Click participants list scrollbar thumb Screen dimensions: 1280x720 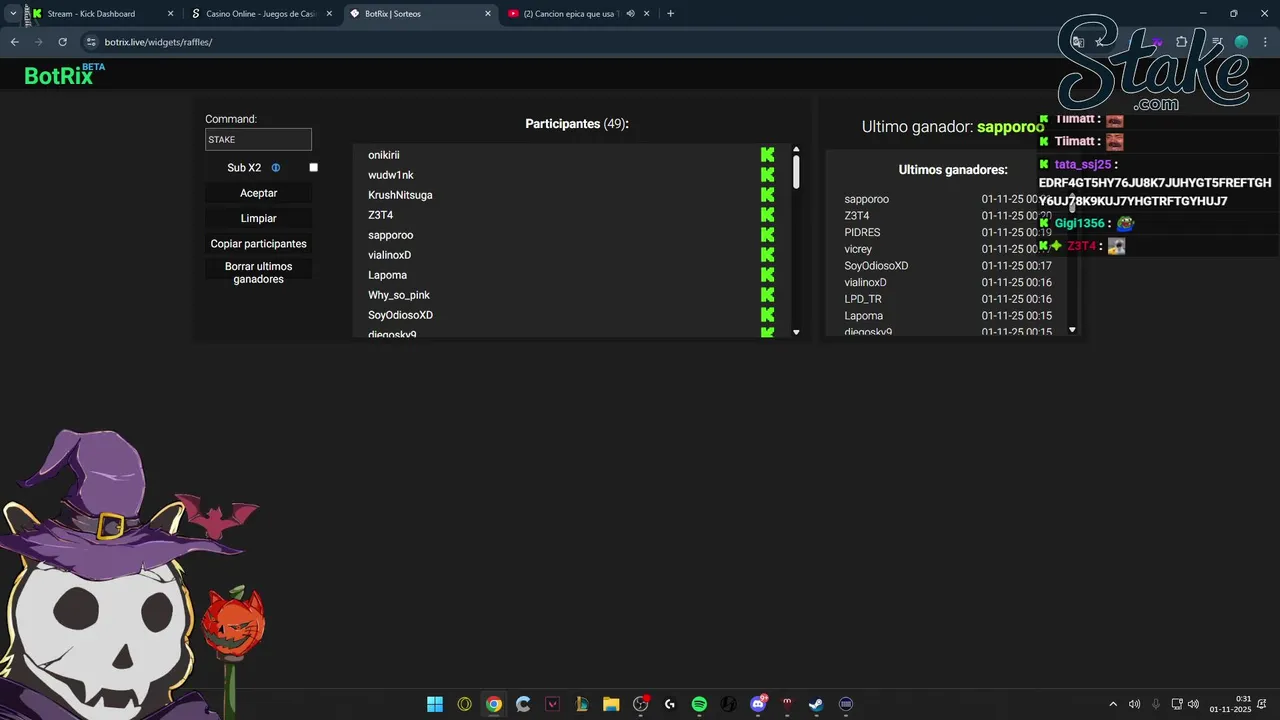tap(796, 172)
